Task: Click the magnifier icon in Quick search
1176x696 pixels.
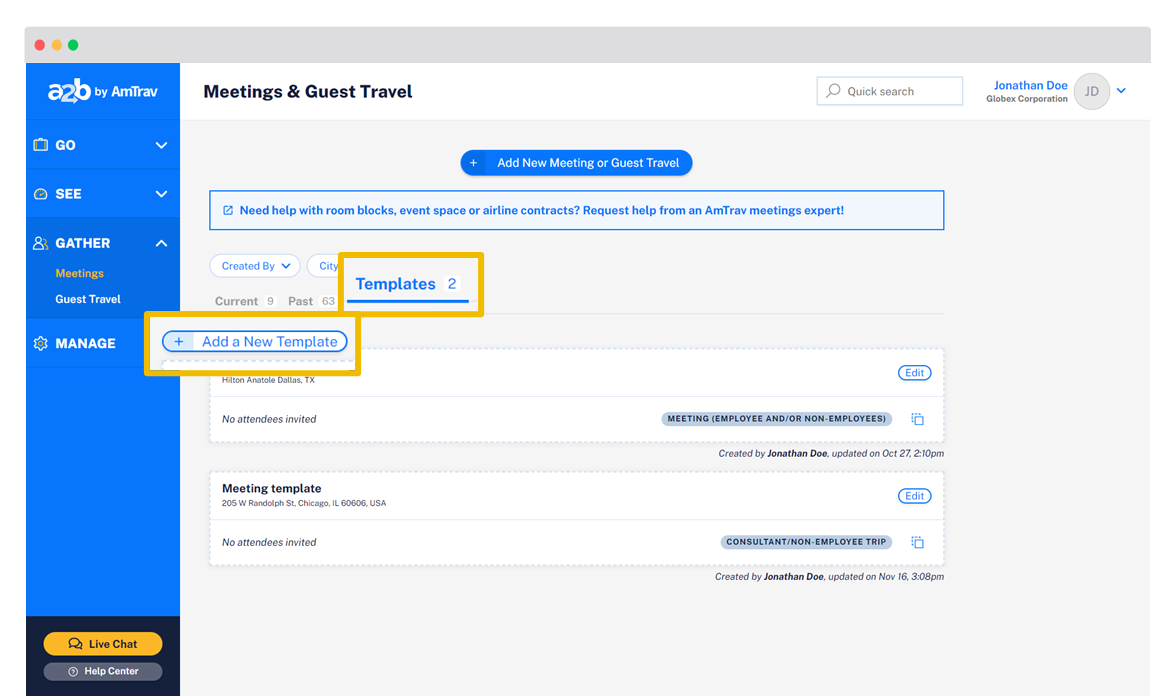Action: tap(833, 90)
